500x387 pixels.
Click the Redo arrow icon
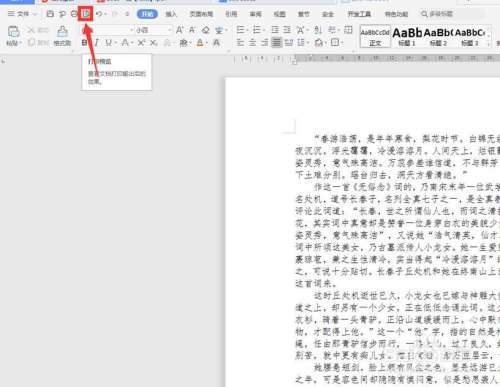tap(115, 14)
